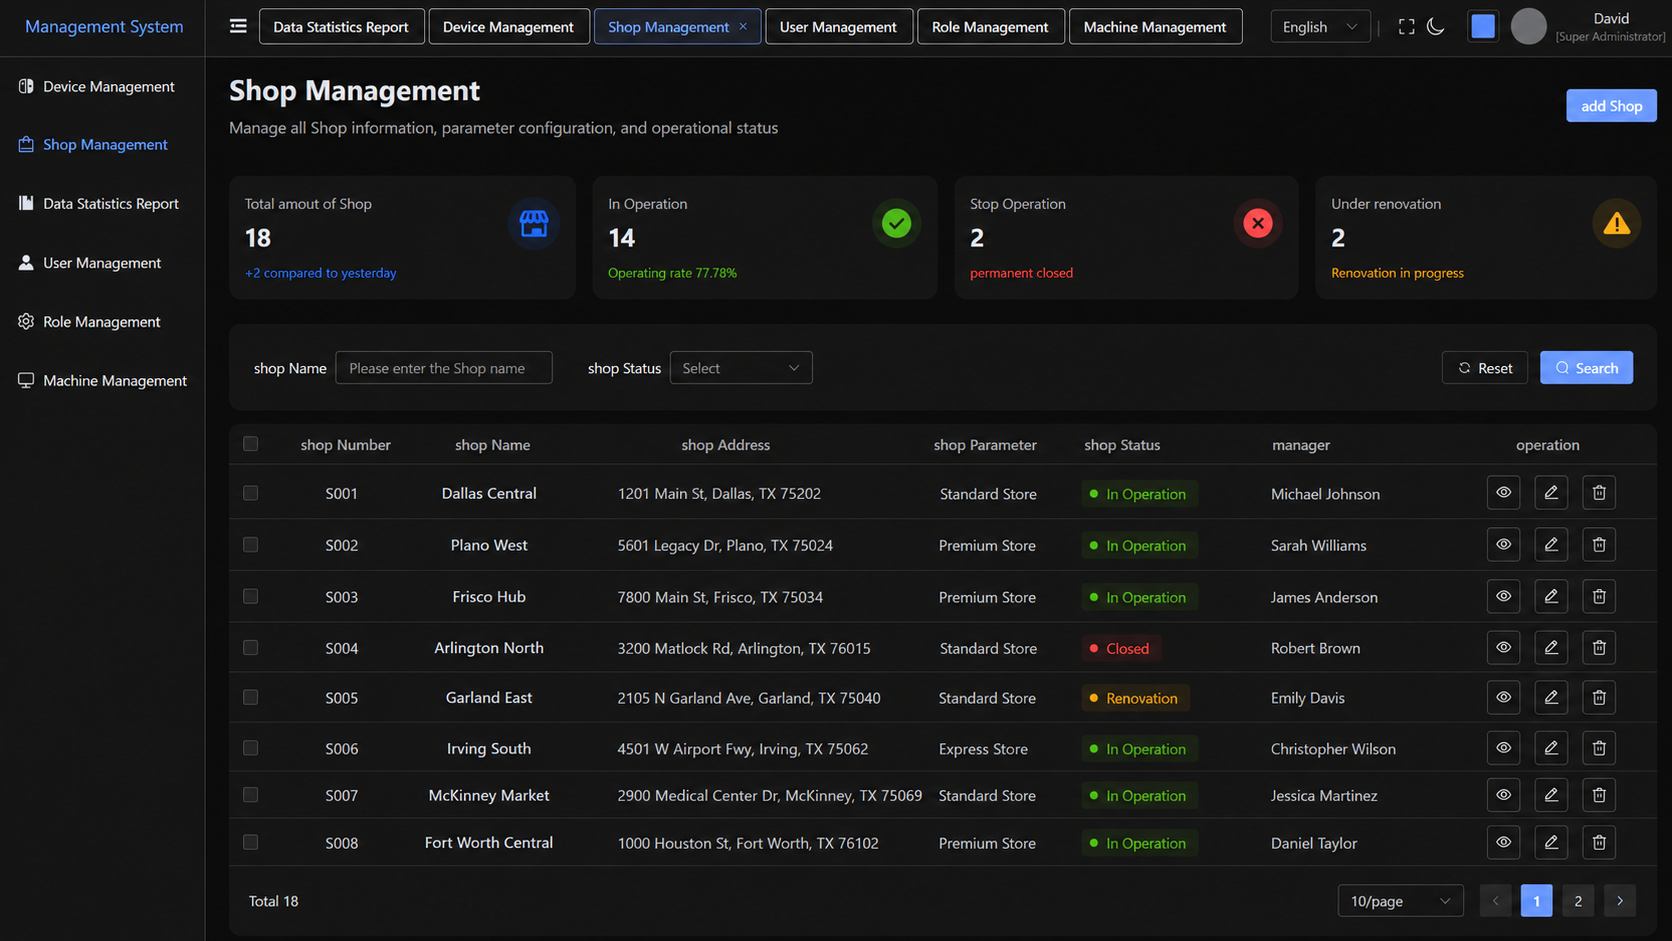Switch to Device Management tab
Image resolution: width=1672 pixels, height=941 pixels.
tap(508, 27)
